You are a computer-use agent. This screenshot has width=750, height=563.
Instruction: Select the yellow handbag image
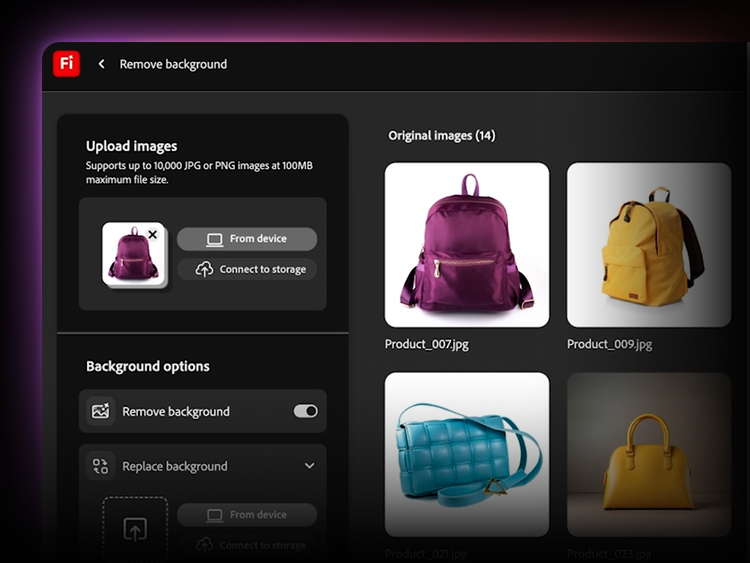click(649, 454)
